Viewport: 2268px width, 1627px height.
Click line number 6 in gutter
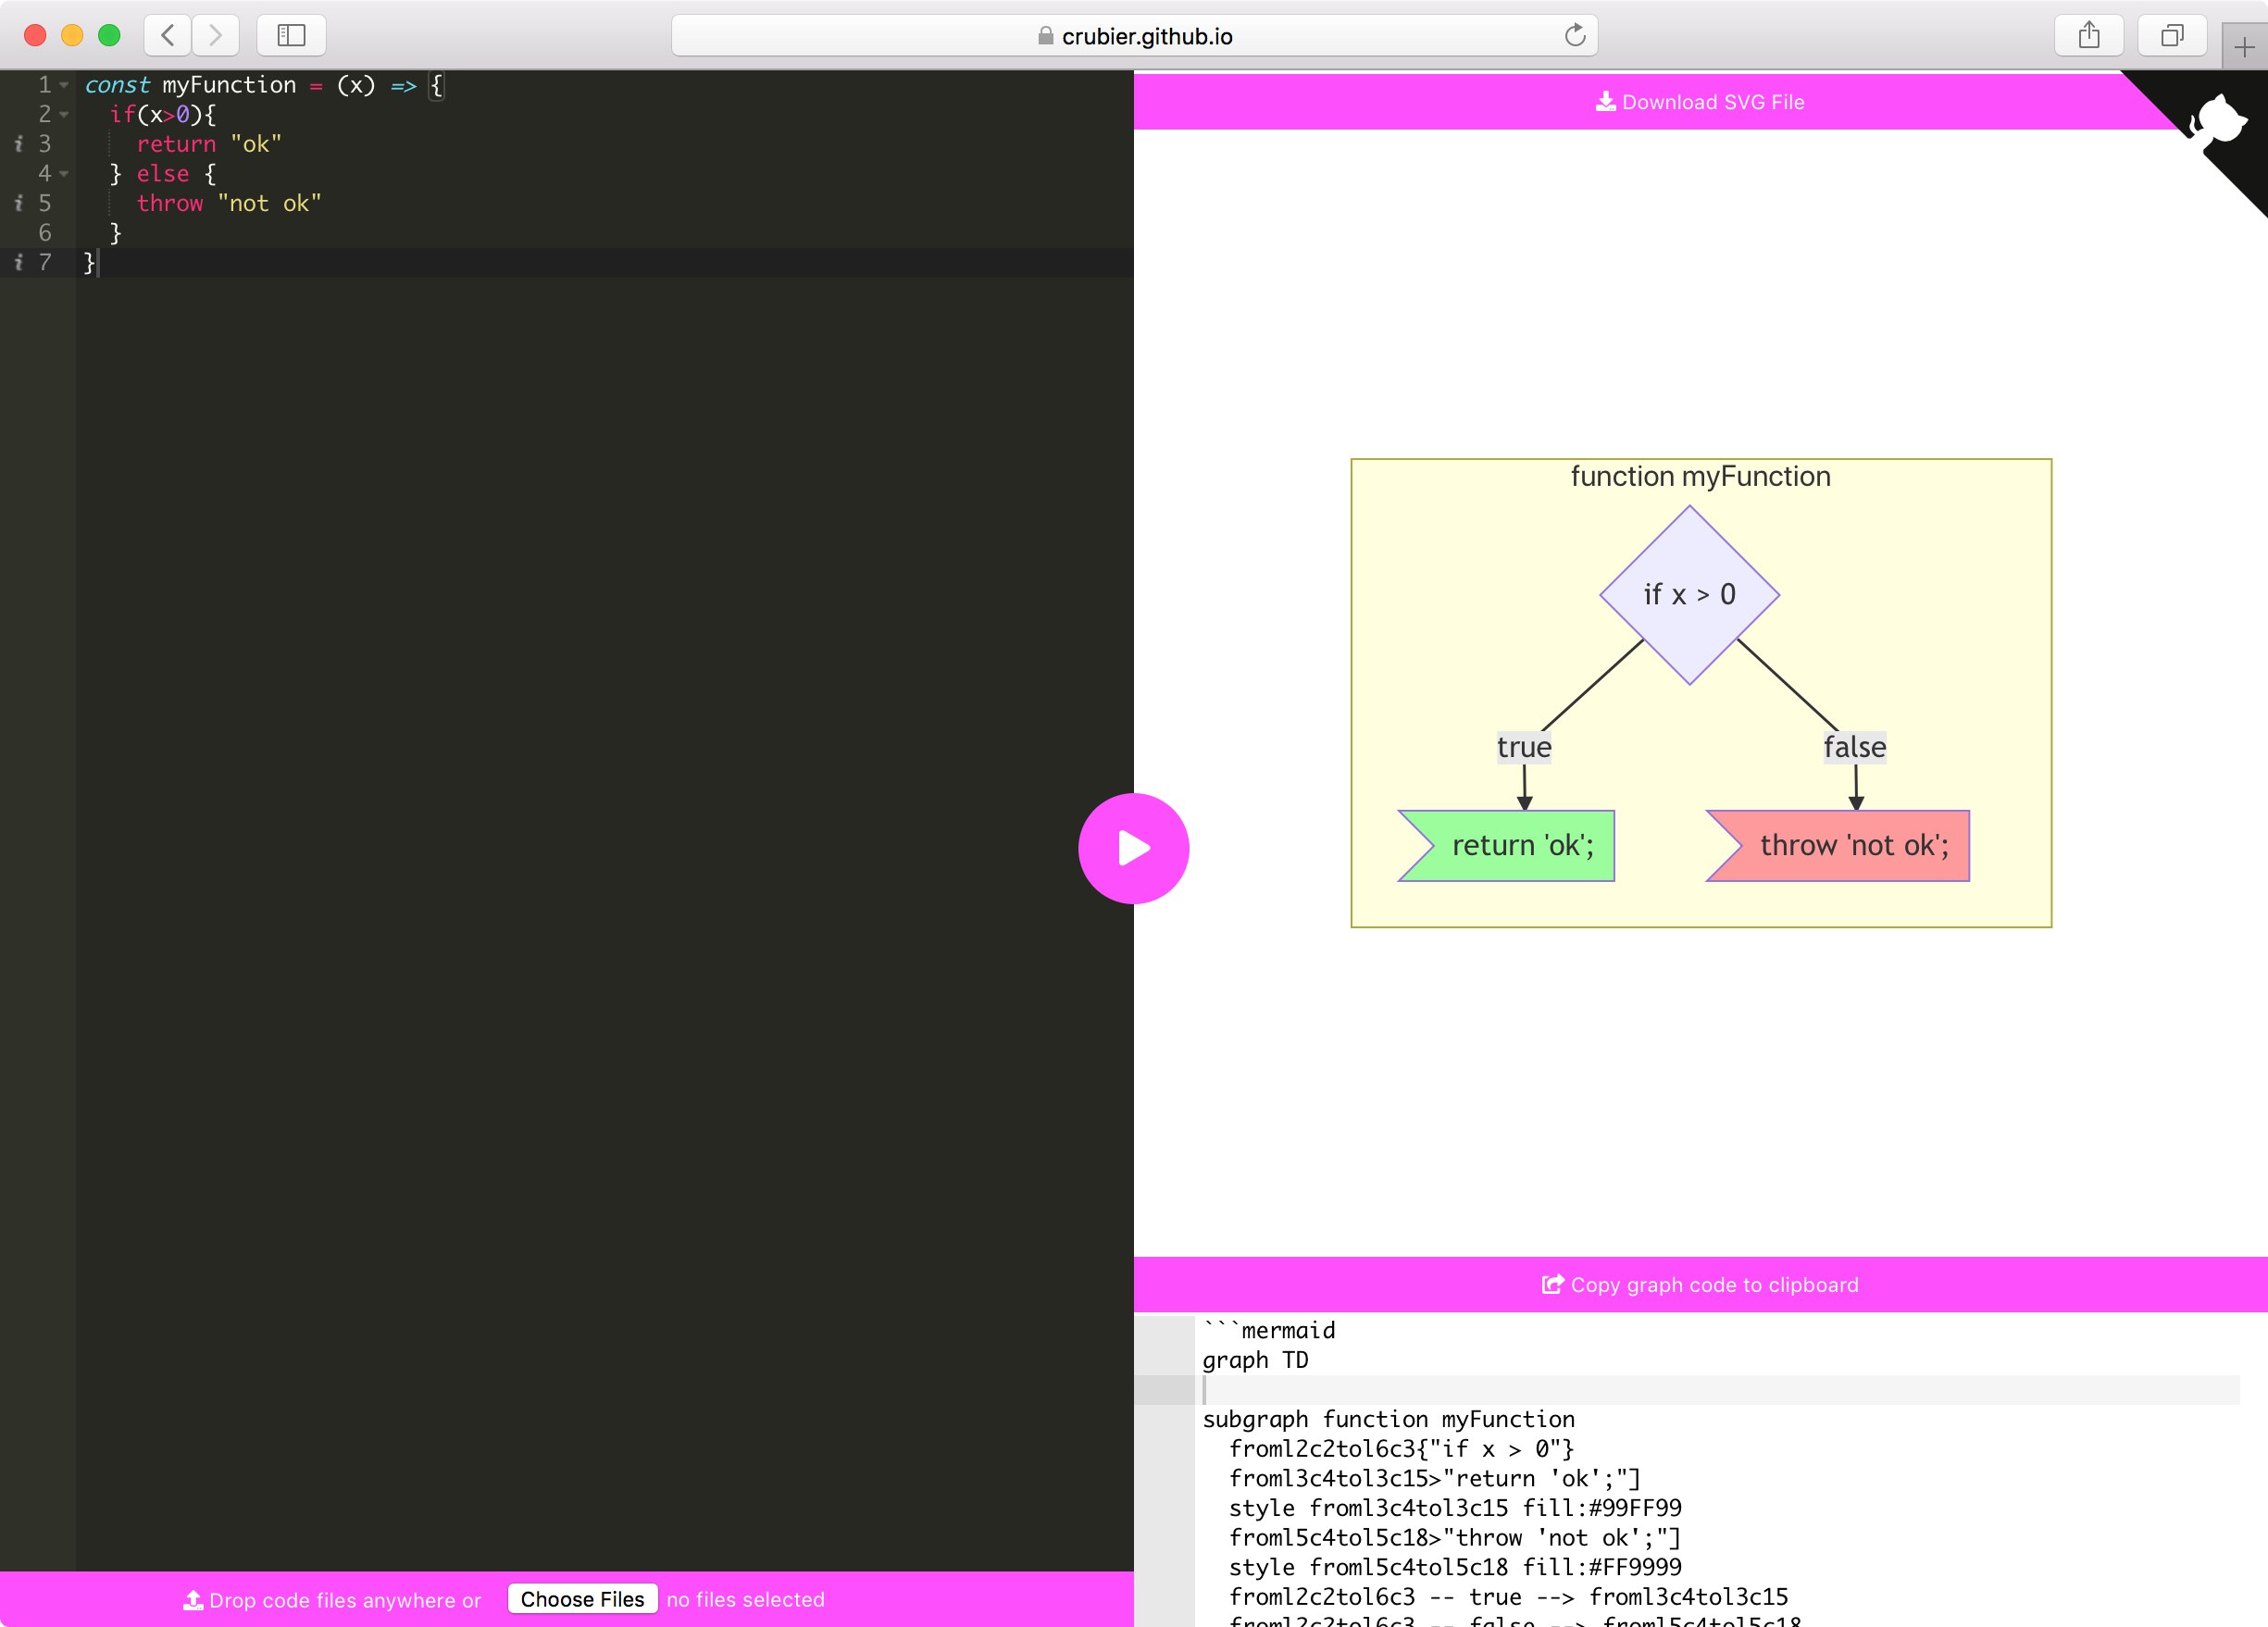click(x=45, y=233)
